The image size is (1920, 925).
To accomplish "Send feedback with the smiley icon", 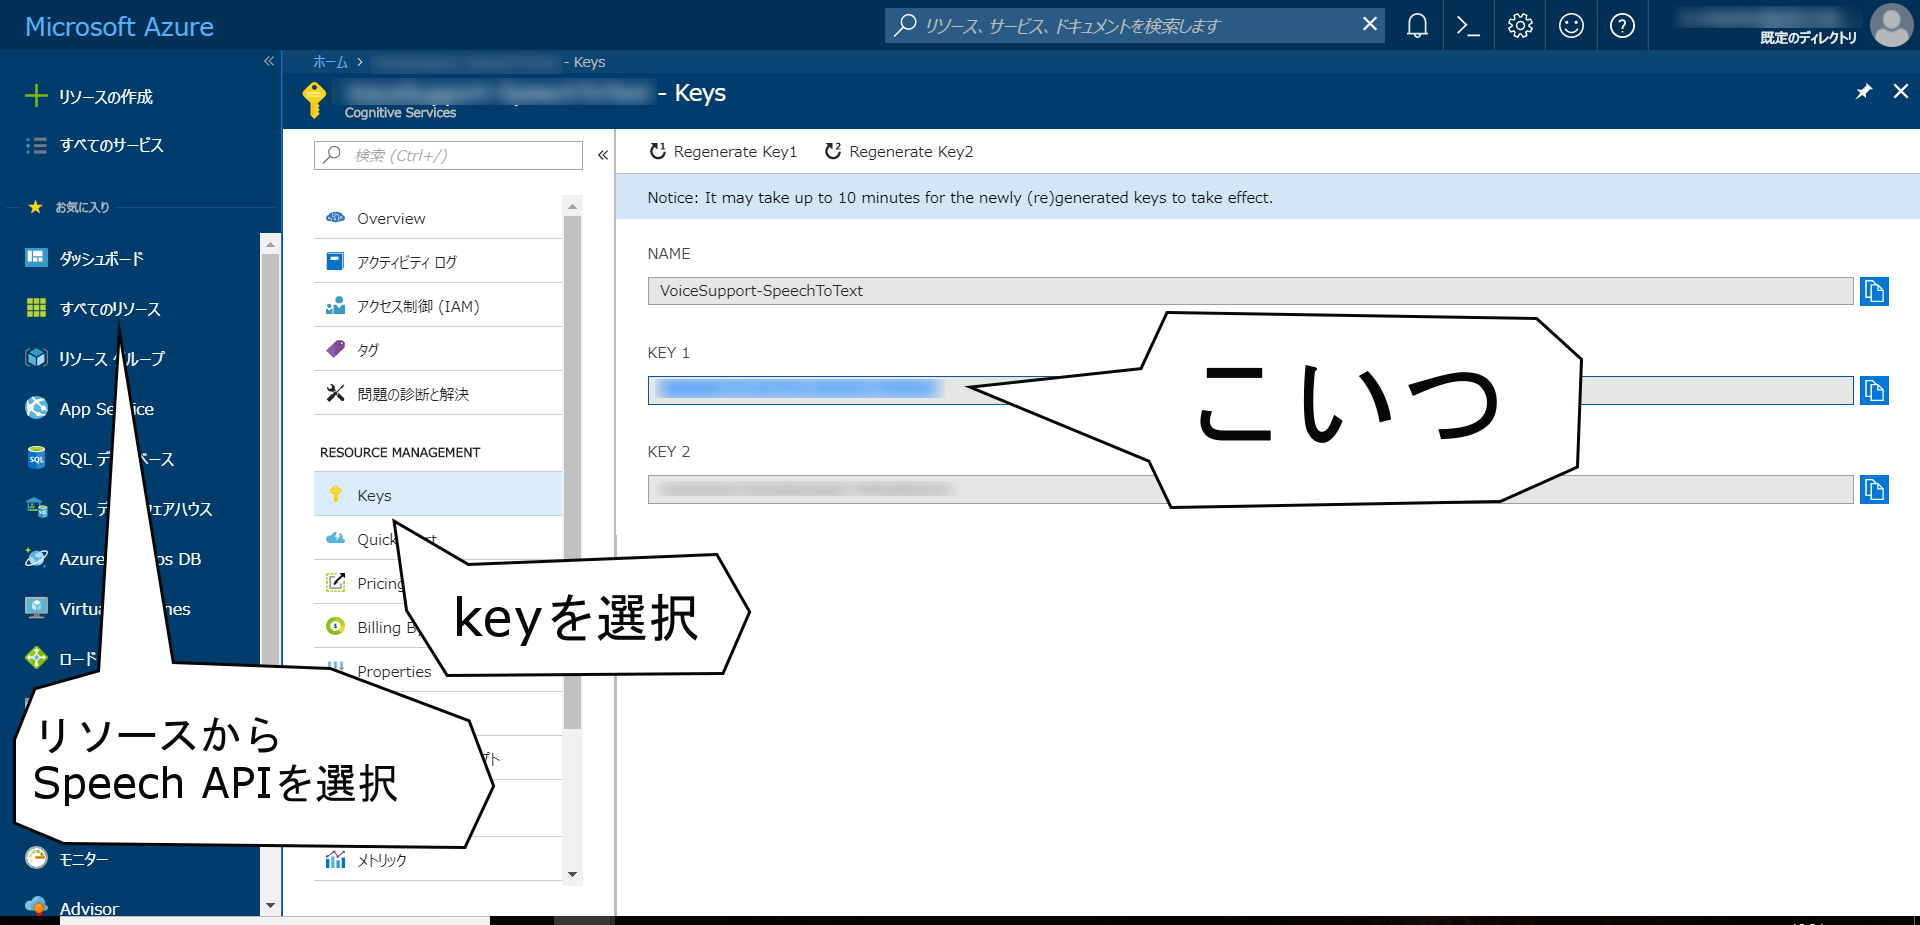I will (1571, 26).
